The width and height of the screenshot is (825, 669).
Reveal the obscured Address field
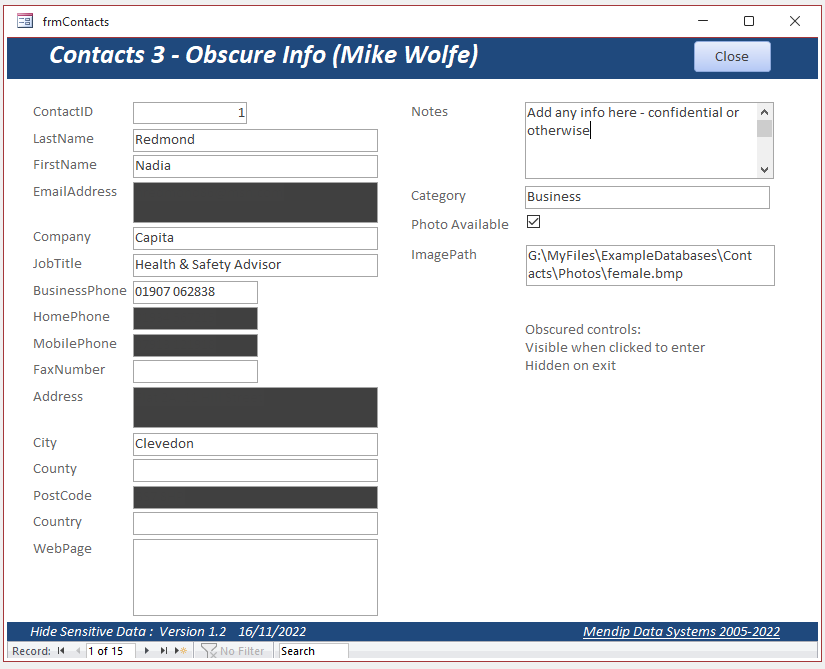255,408
